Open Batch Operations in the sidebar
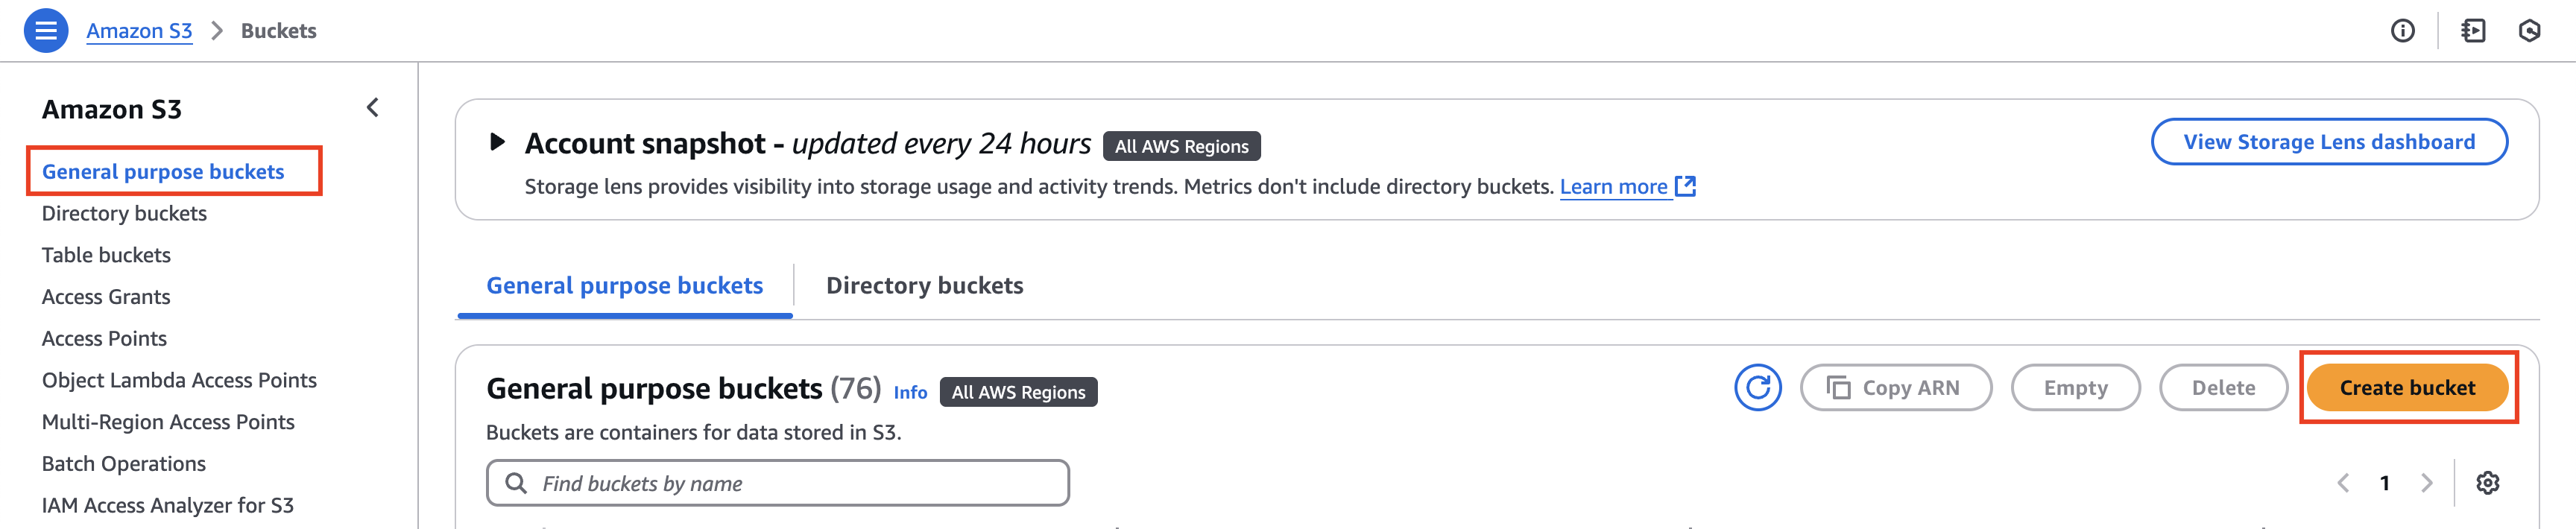Image resolution: width=2576 pixels, height=529 pixels. (124, 464)
